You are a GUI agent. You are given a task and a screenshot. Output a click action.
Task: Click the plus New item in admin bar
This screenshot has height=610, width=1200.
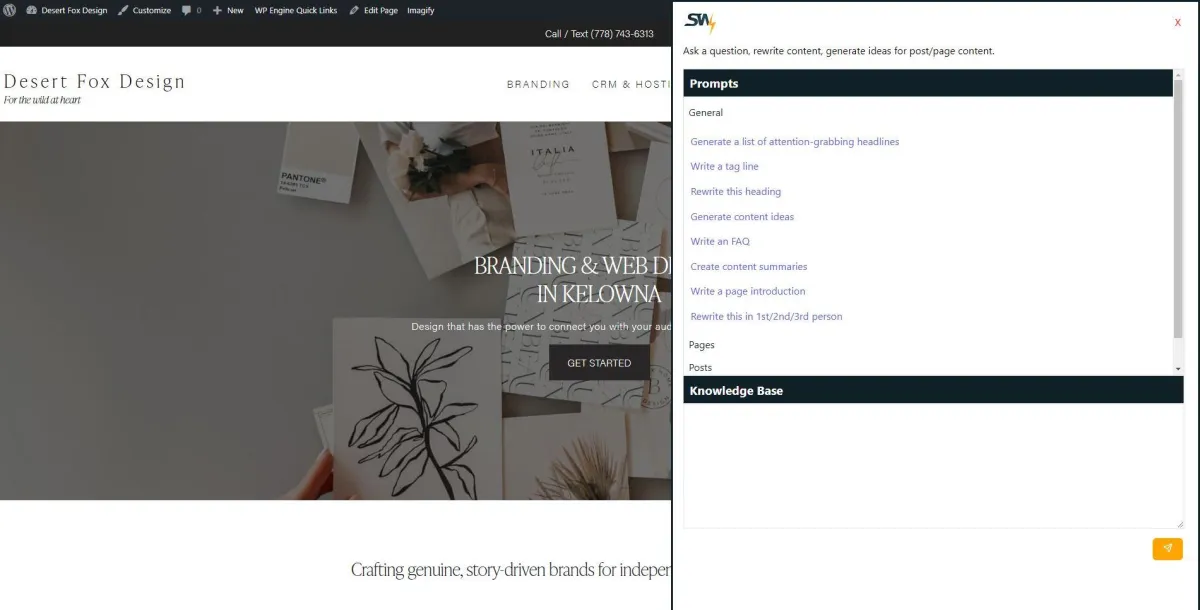228,10
